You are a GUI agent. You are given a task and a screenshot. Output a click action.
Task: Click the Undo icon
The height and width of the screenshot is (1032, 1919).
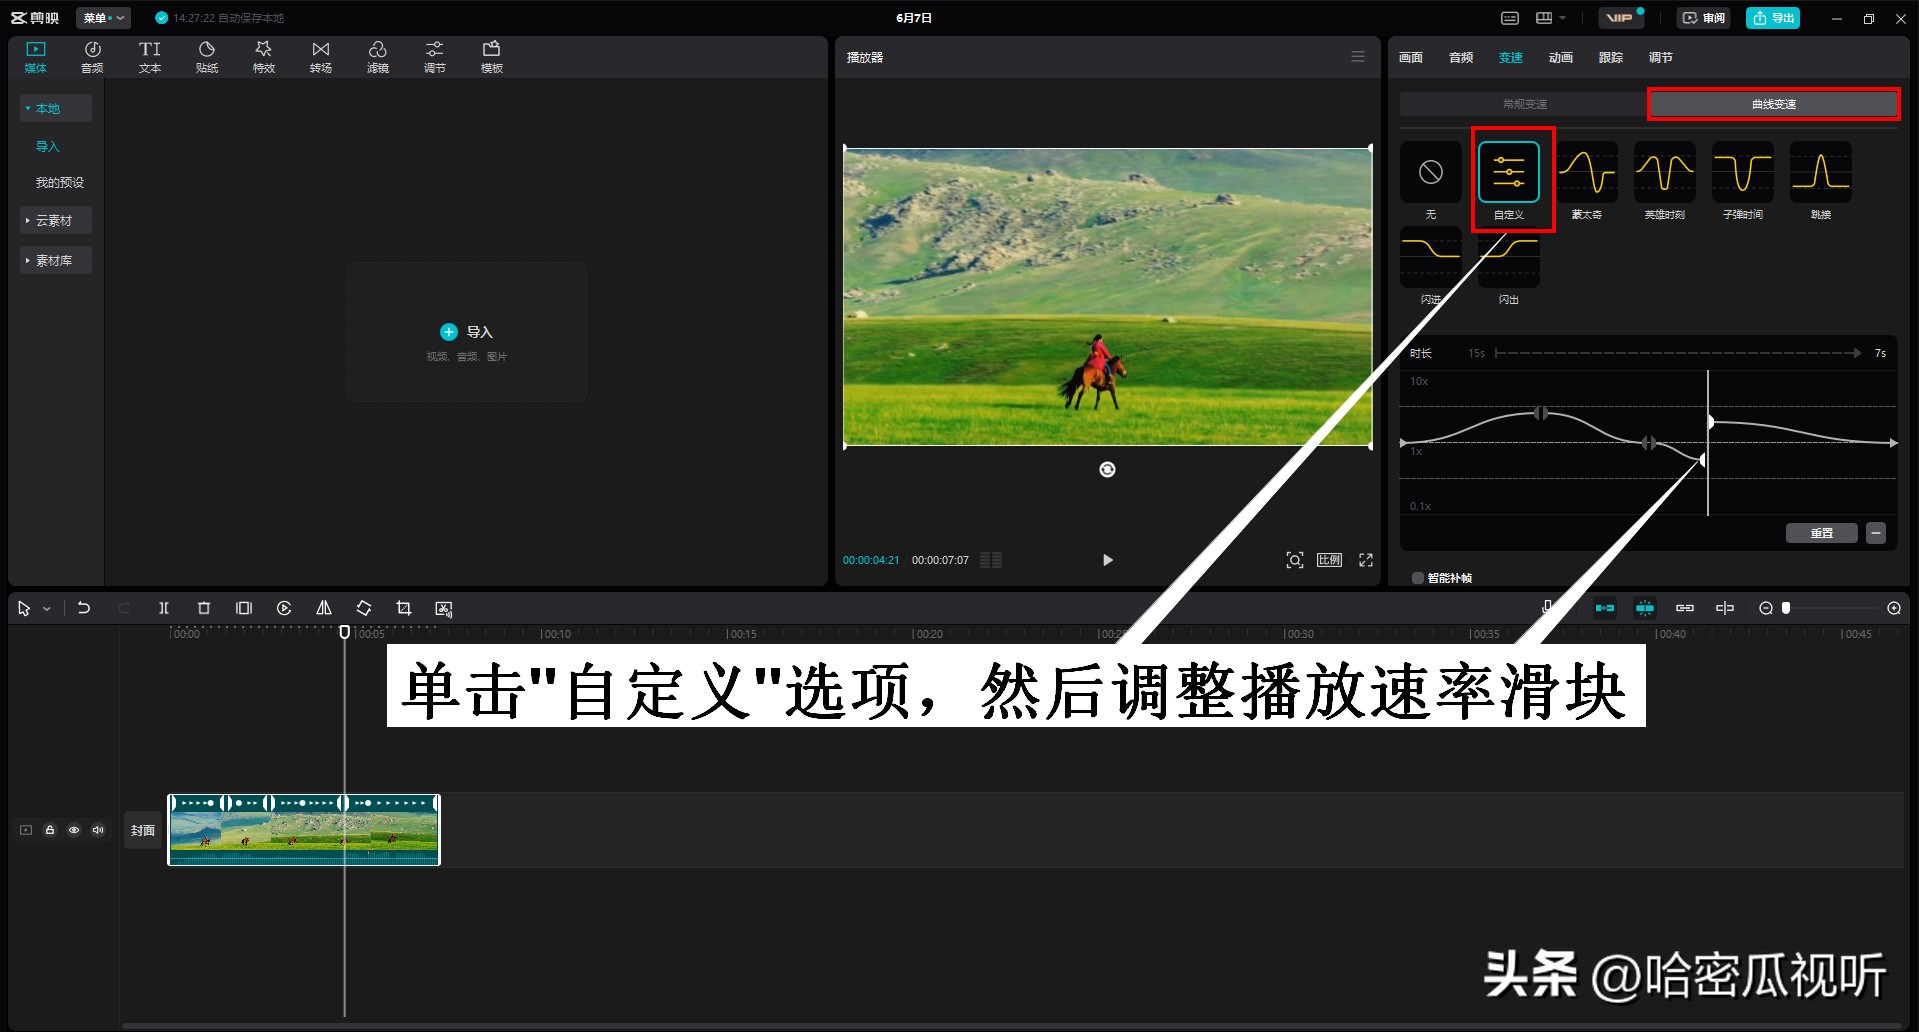(84, 608)
